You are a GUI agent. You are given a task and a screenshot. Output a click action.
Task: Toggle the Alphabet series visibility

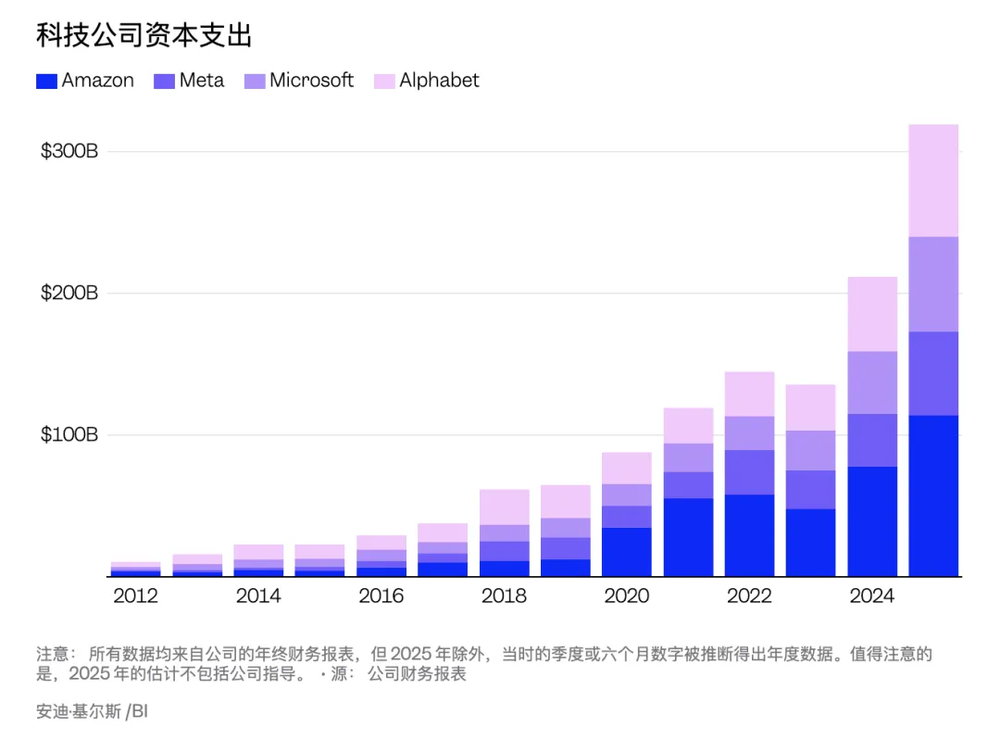click(440, 80)
